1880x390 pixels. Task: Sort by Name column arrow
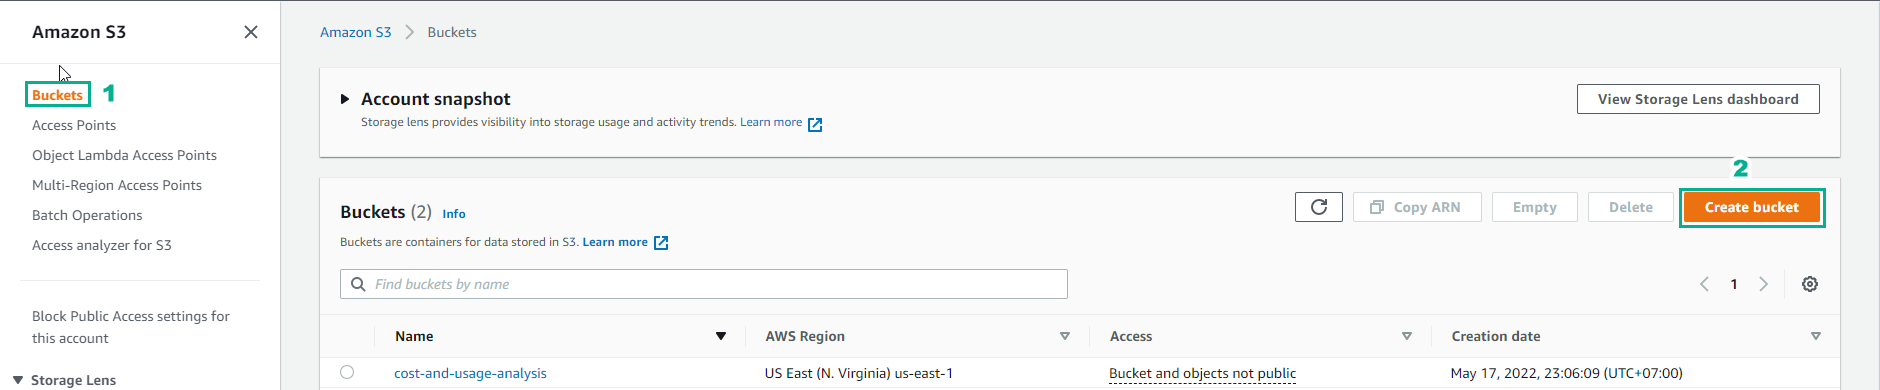[721, 336]
